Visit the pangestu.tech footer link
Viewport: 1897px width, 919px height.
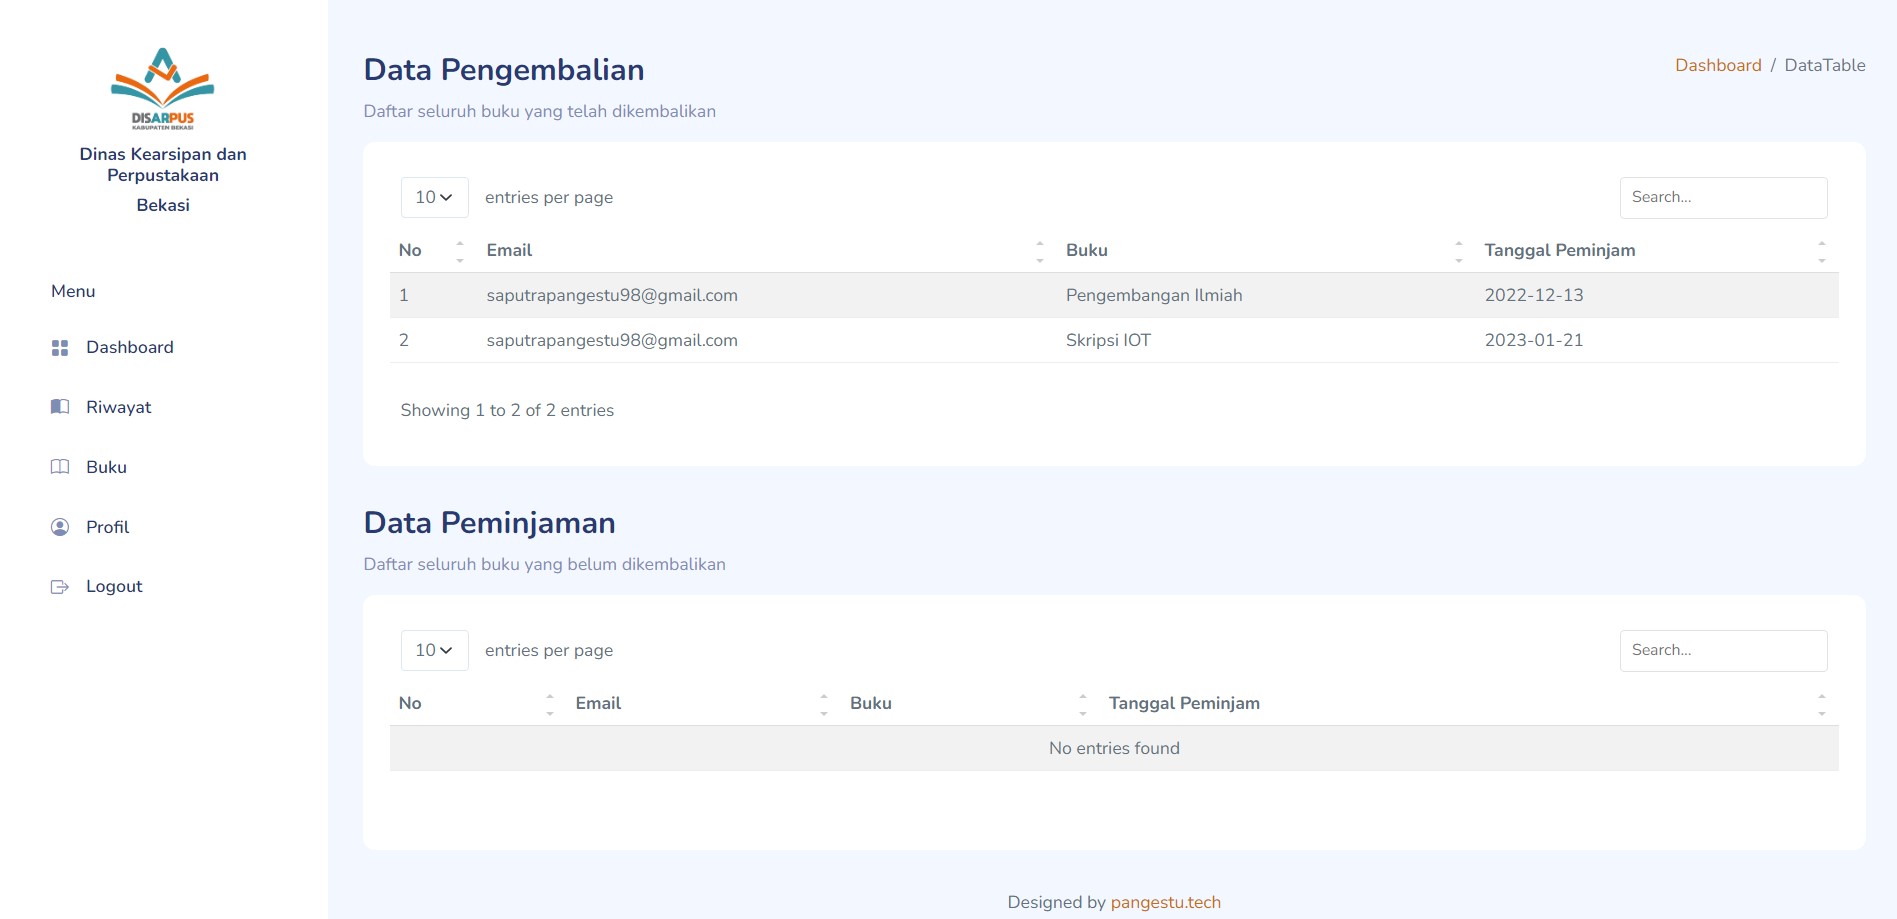pos(1165,902)
